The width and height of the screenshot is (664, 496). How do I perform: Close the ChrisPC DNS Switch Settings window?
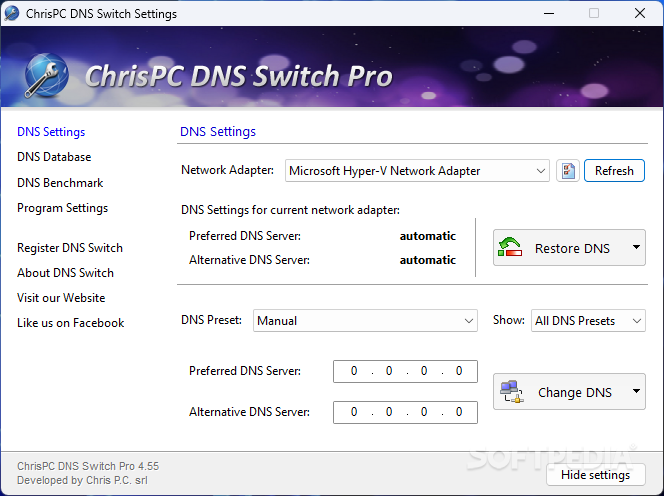point(640,13)
